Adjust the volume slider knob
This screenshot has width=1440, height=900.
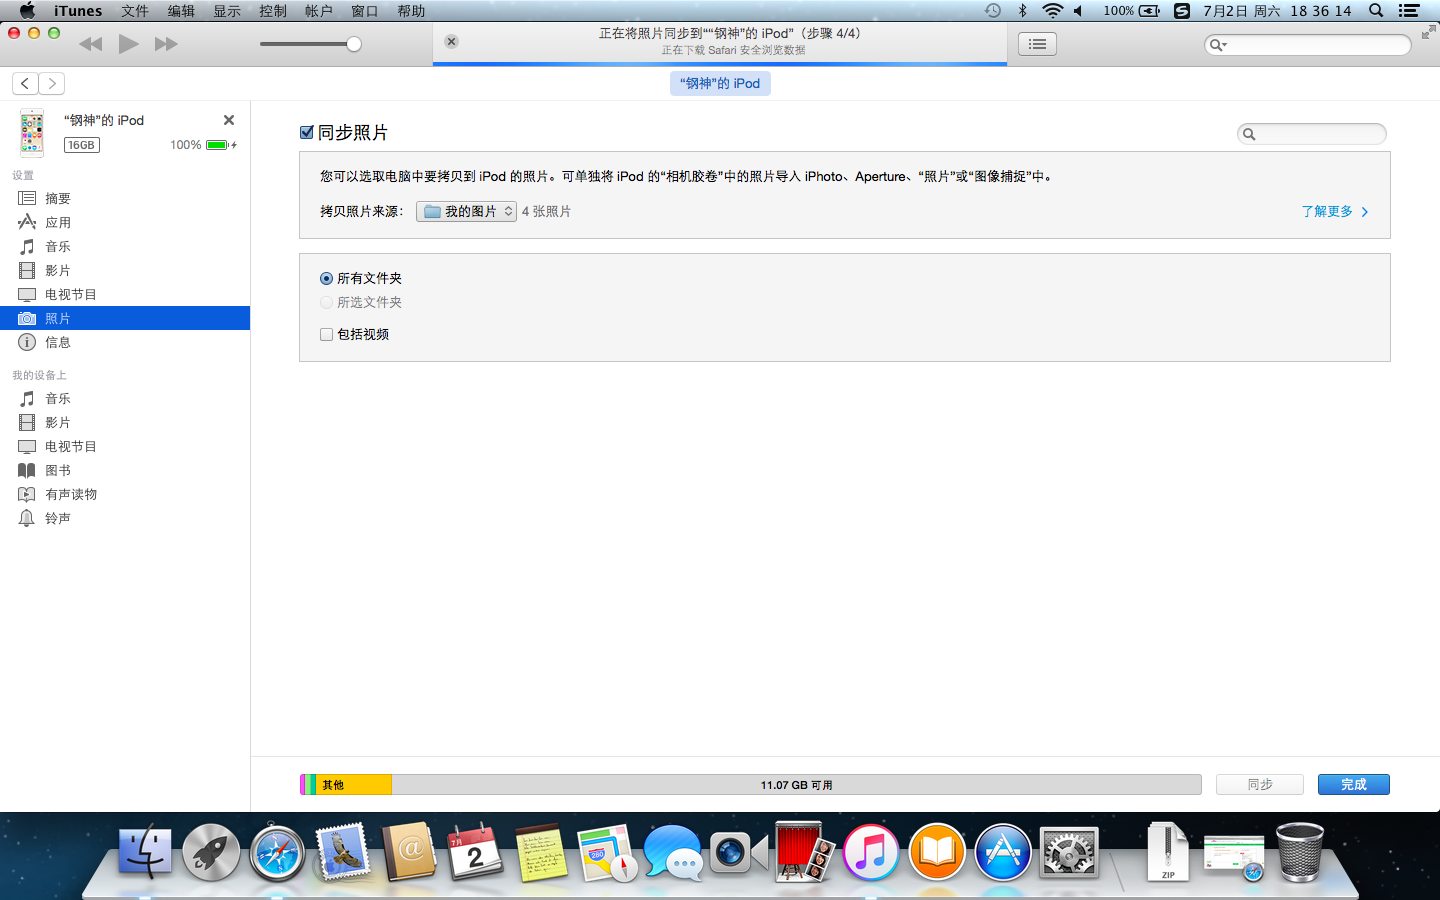tap(354, 44)
